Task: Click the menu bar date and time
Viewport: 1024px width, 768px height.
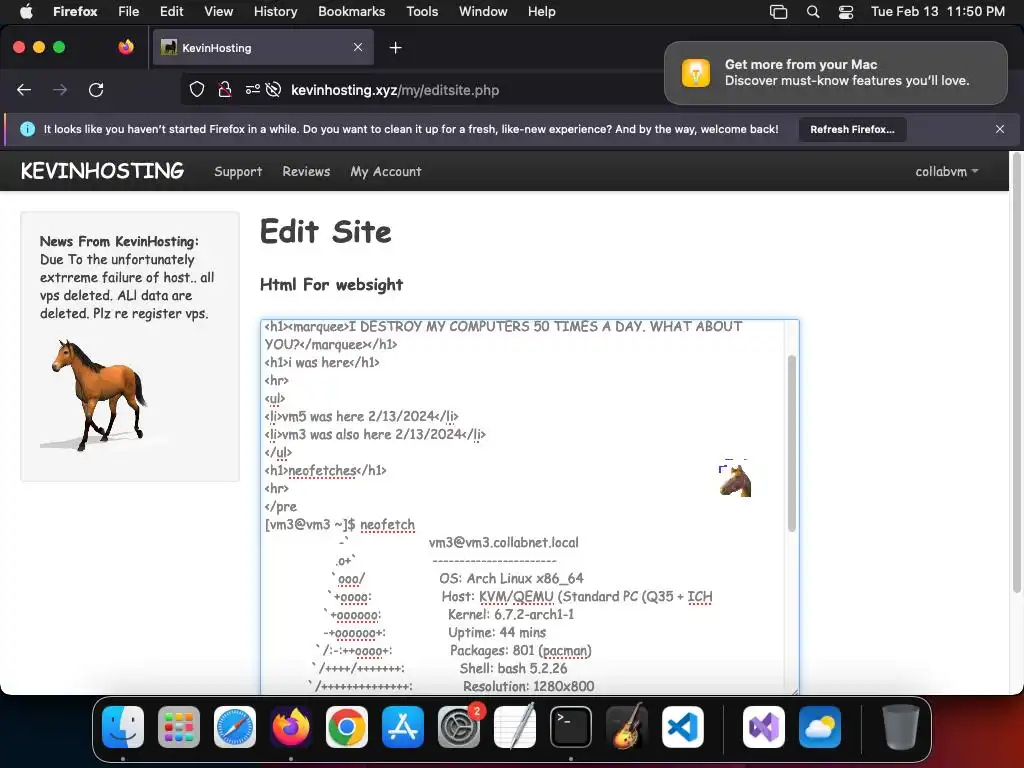Action: (x=938, y=12)
